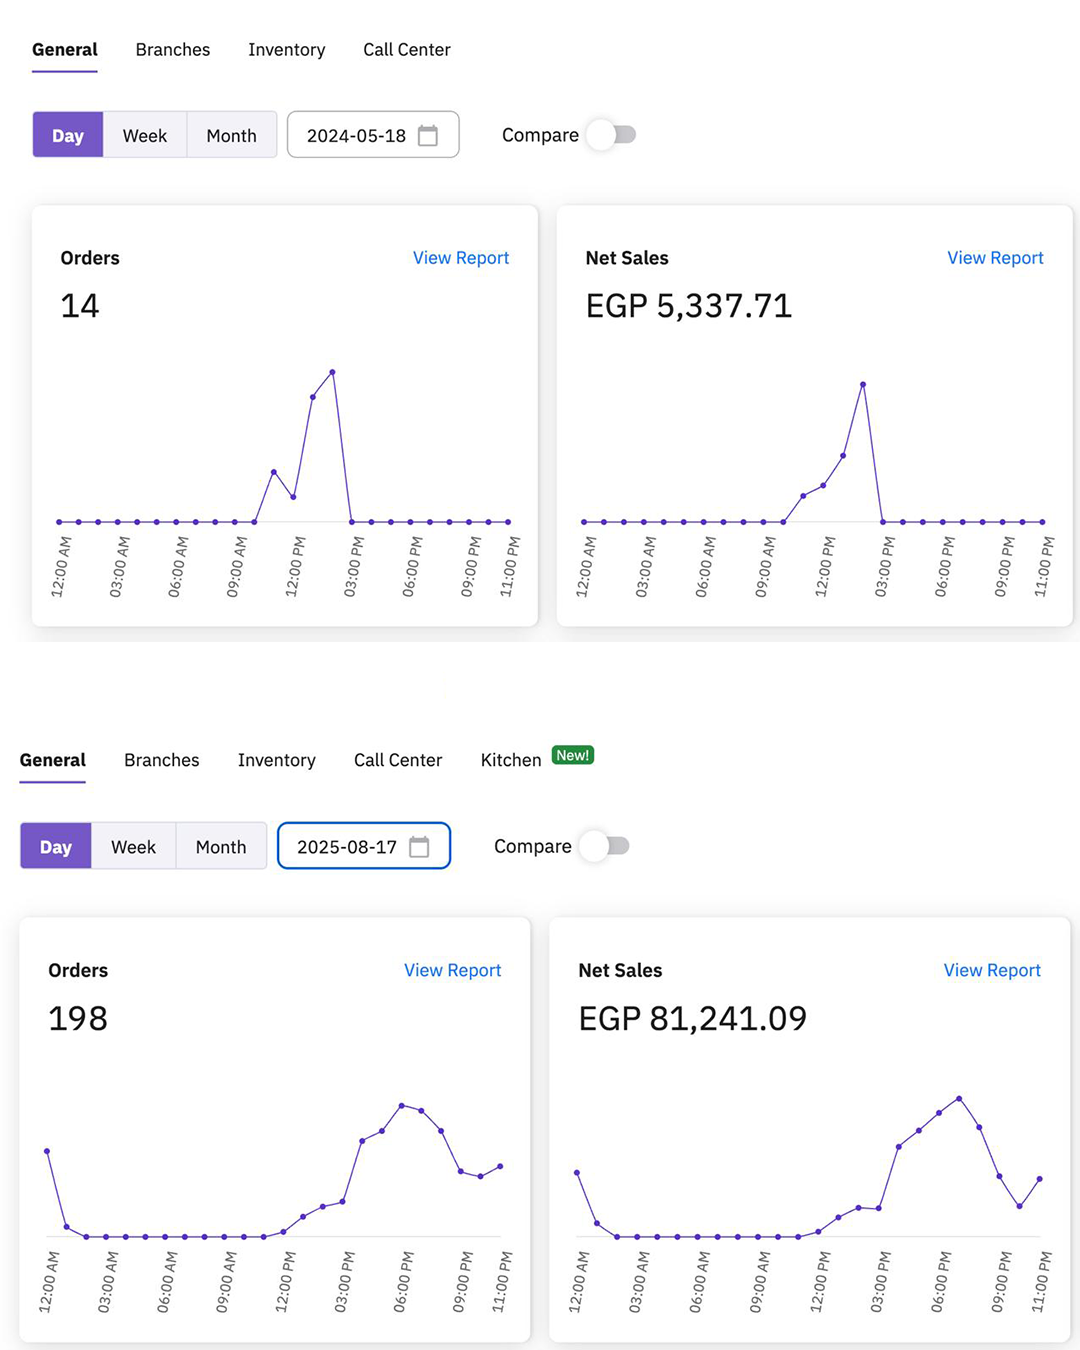Open Inventory tab in lower dashboard
The image size is (1080, 1350).
tap(277, 760)
